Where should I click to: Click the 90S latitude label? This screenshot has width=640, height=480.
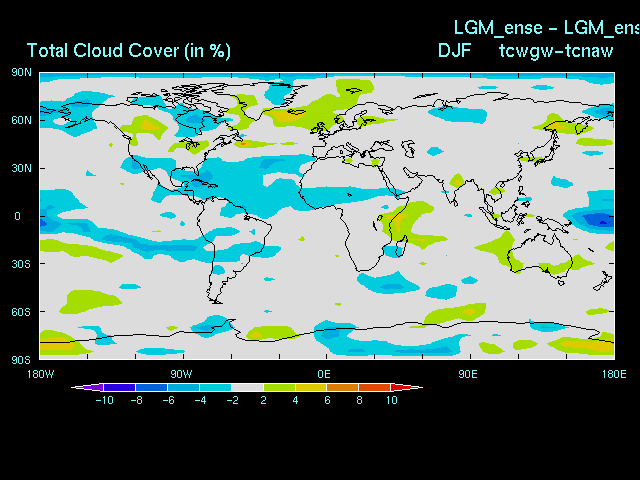point(21,360)
